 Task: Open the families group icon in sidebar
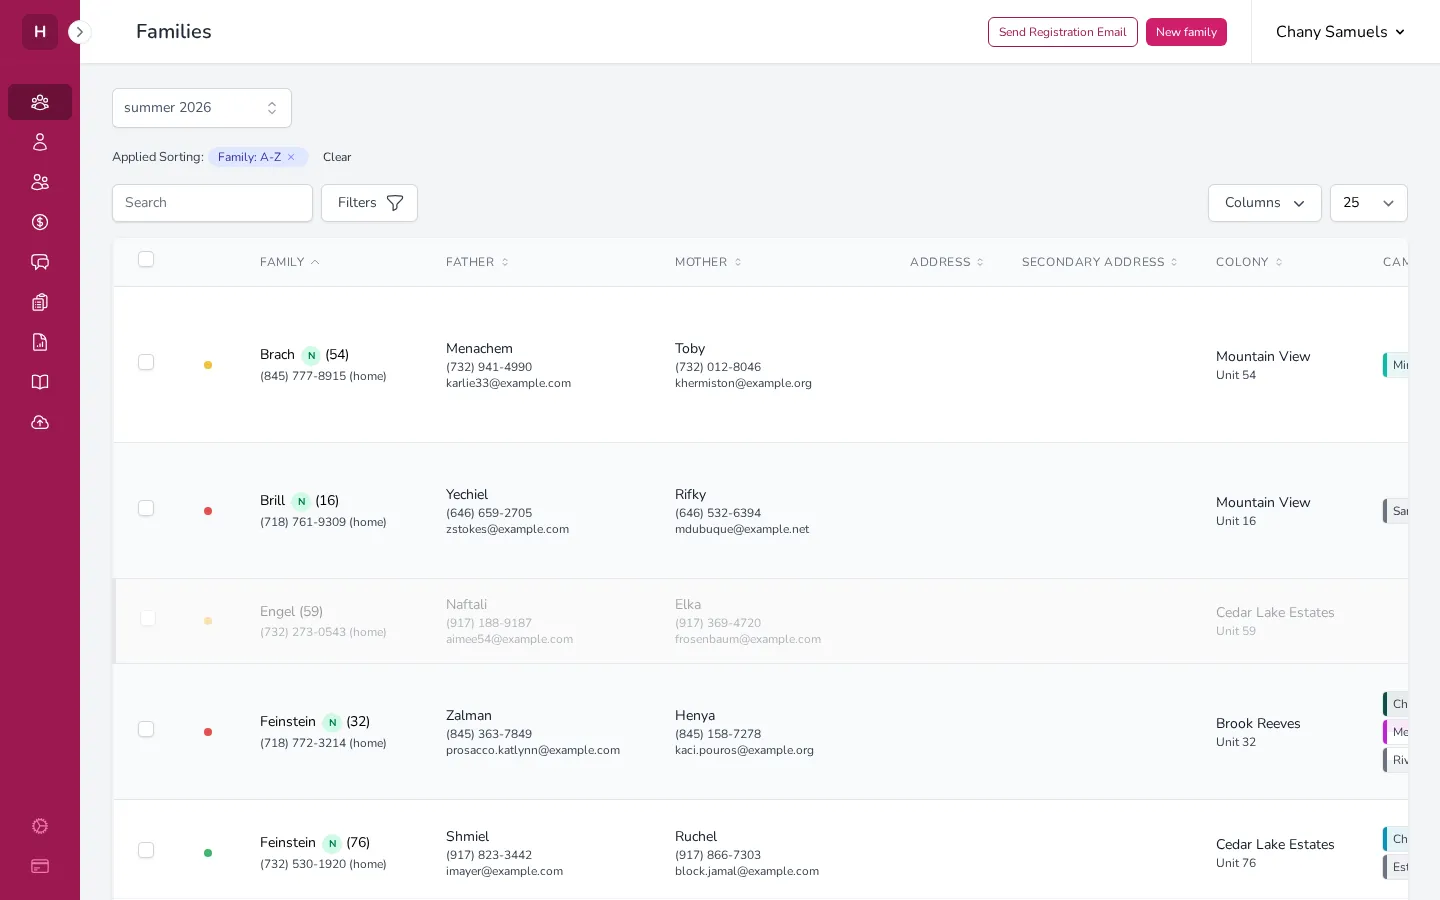pyautogui.click(x=40, y=102)
